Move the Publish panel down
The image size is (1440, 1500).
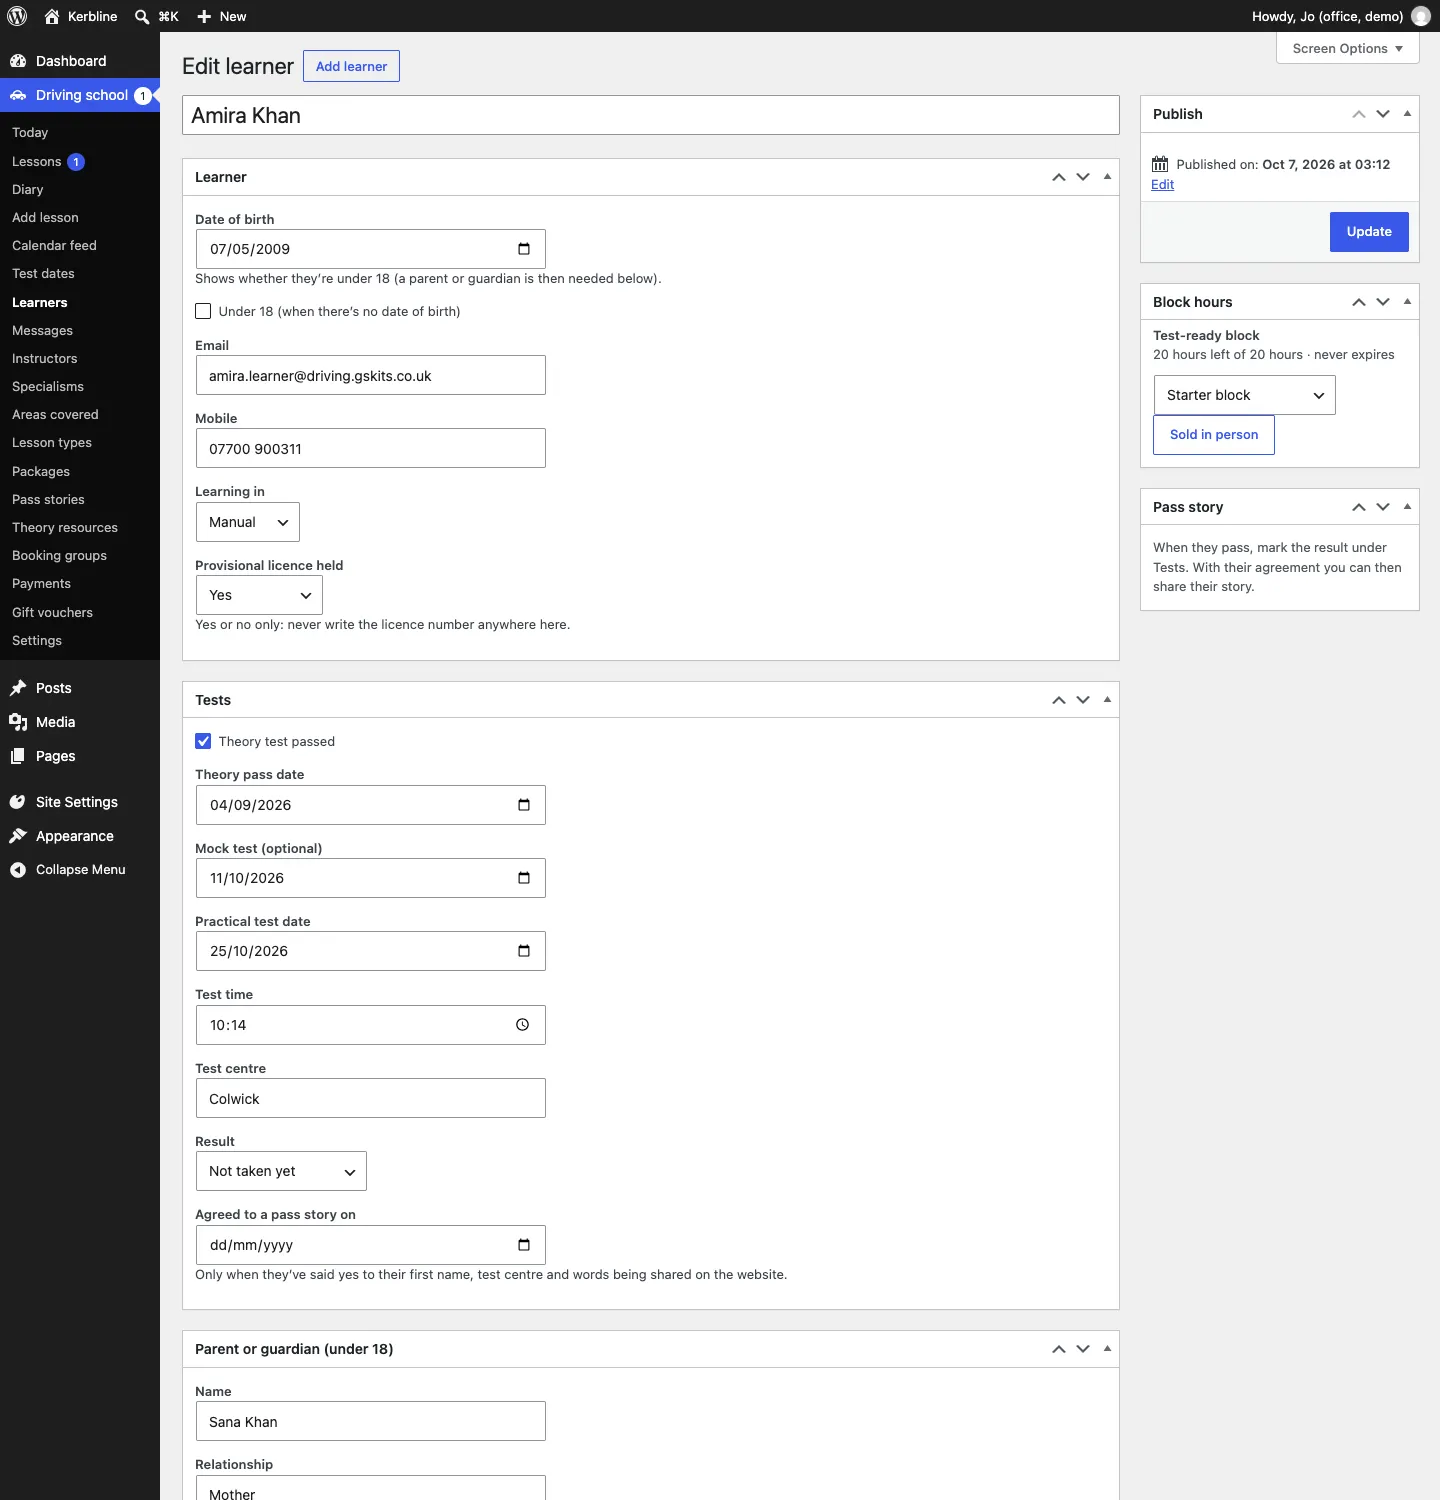click(x=1383, y=114)
